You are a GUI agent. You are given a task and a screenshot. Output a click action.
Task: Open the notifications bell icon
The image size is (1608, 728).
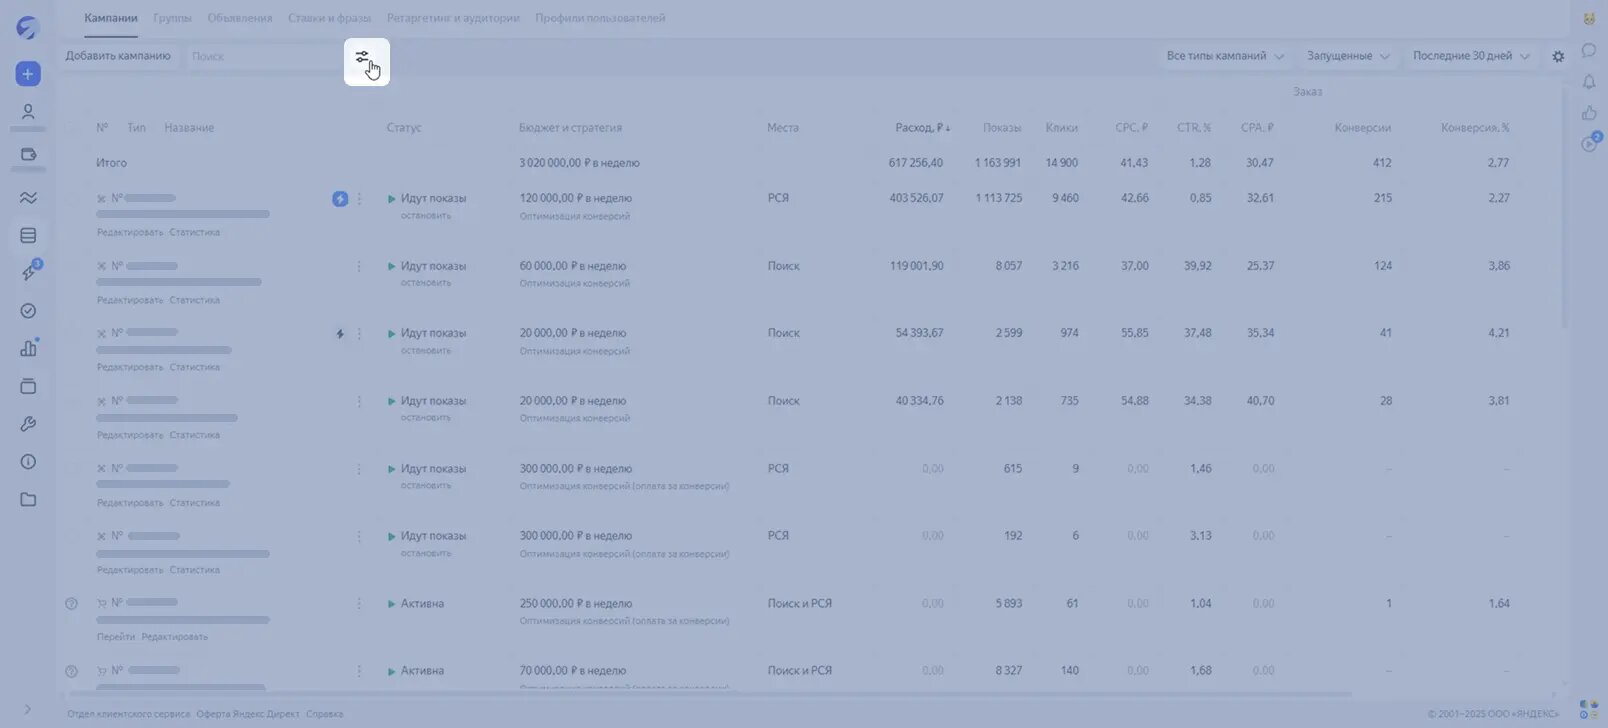1589,82
